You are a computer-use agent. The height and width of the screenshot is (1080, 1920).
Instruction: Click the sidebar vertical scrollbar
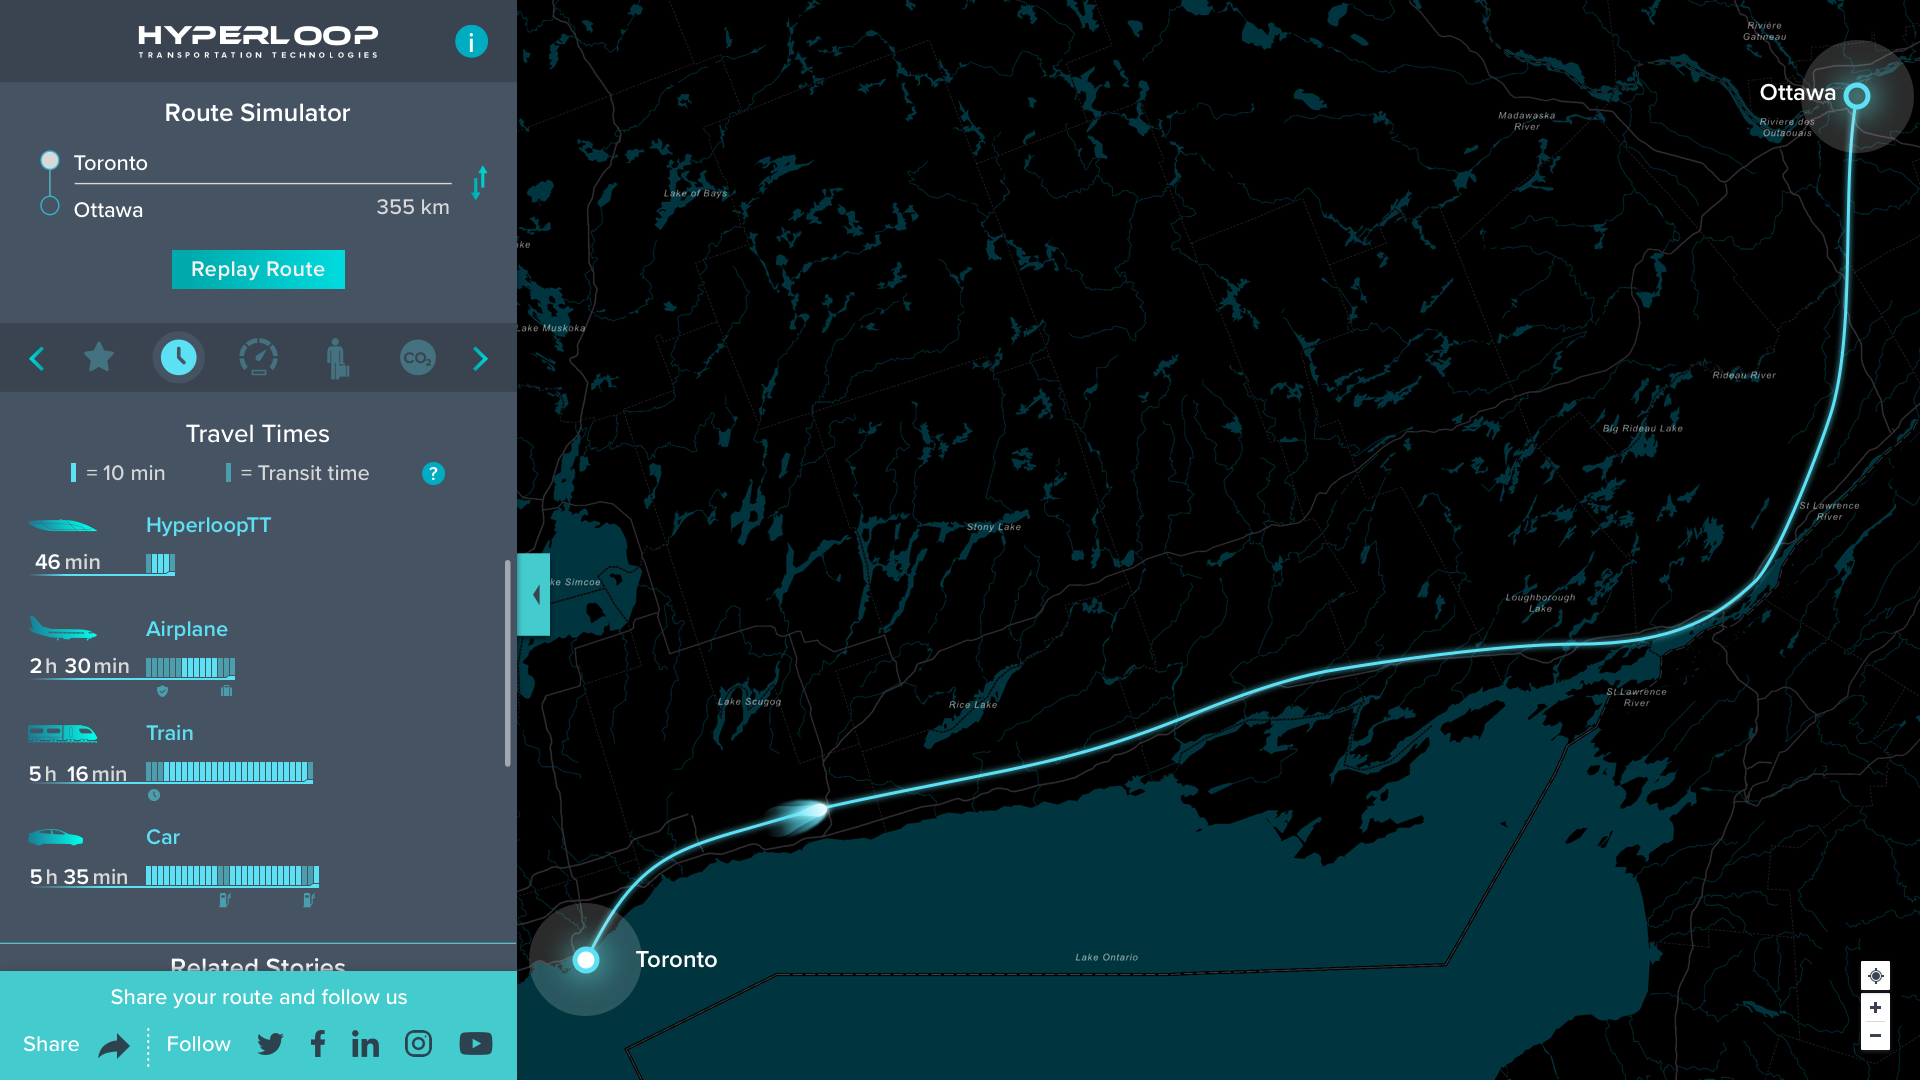[x=508, y=662]
